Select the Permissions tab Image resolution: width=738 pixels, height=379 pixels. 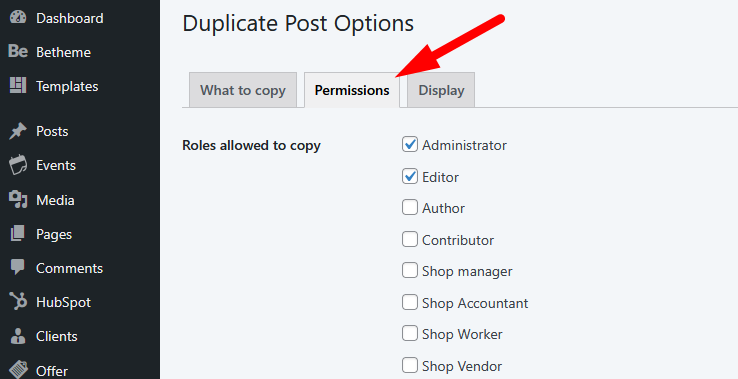click(x=352, y=90)
